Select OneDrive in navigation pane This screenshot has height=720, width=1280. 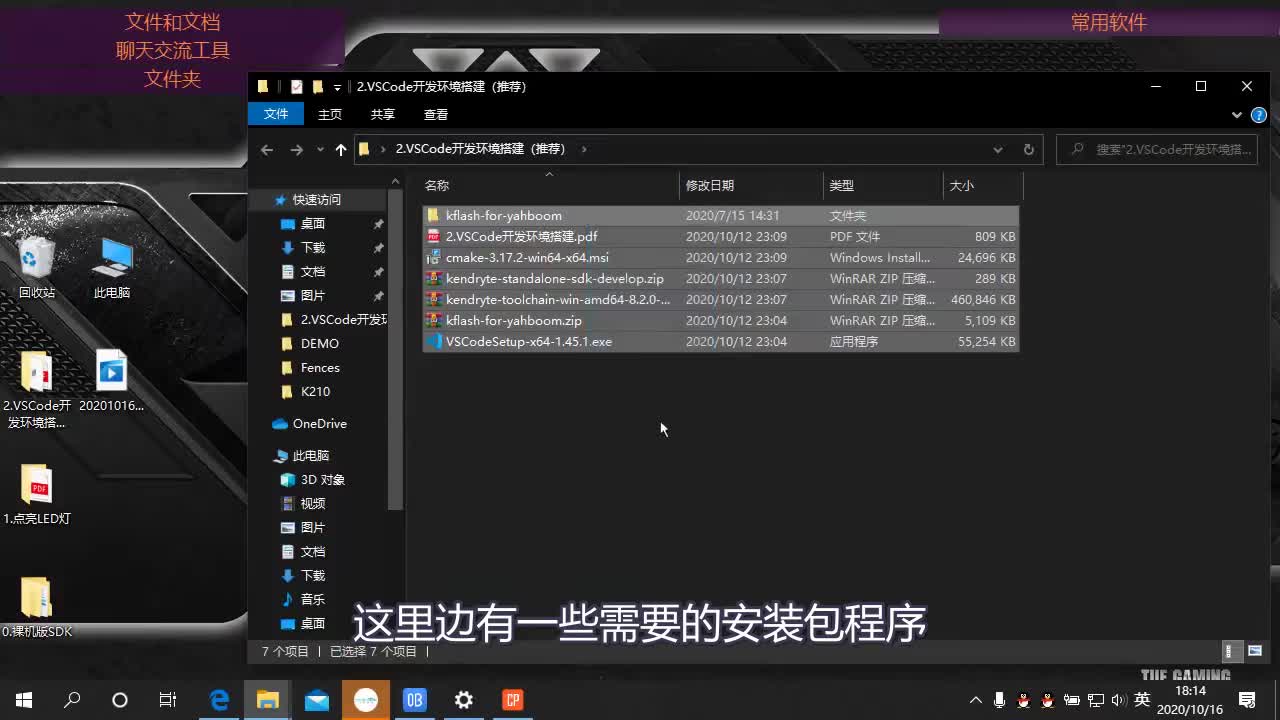(319, 424)
